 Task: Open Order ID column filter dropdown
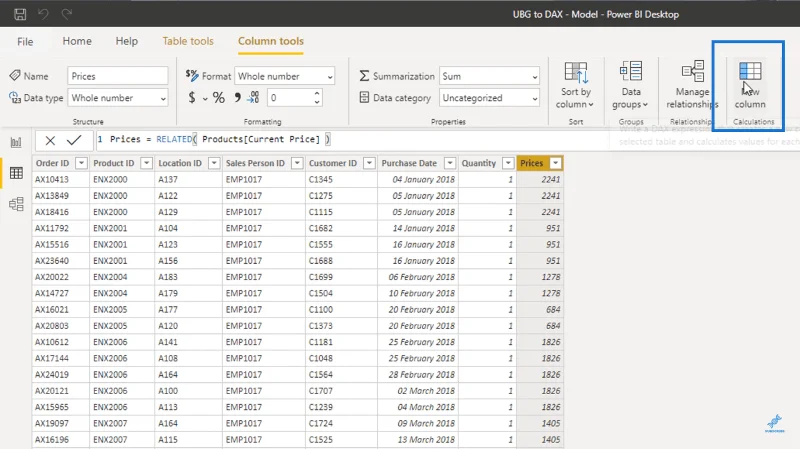(81, 163)
